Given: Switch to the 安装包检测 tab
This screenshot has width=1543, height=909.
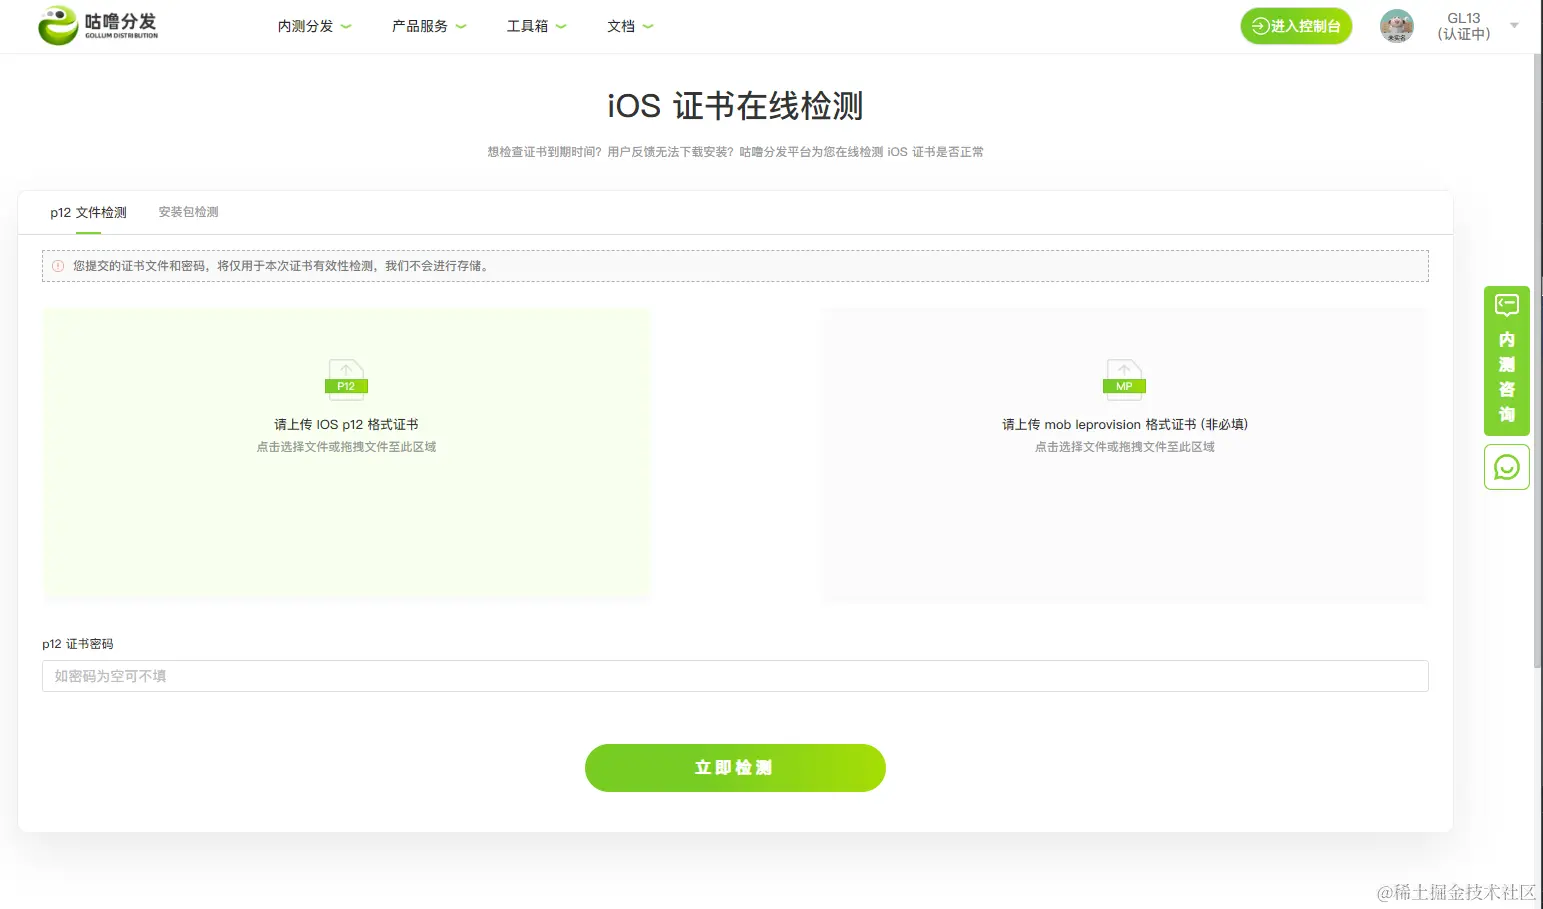Looking at the screenshot, I should pyautogui.click(x=187, y=212).
